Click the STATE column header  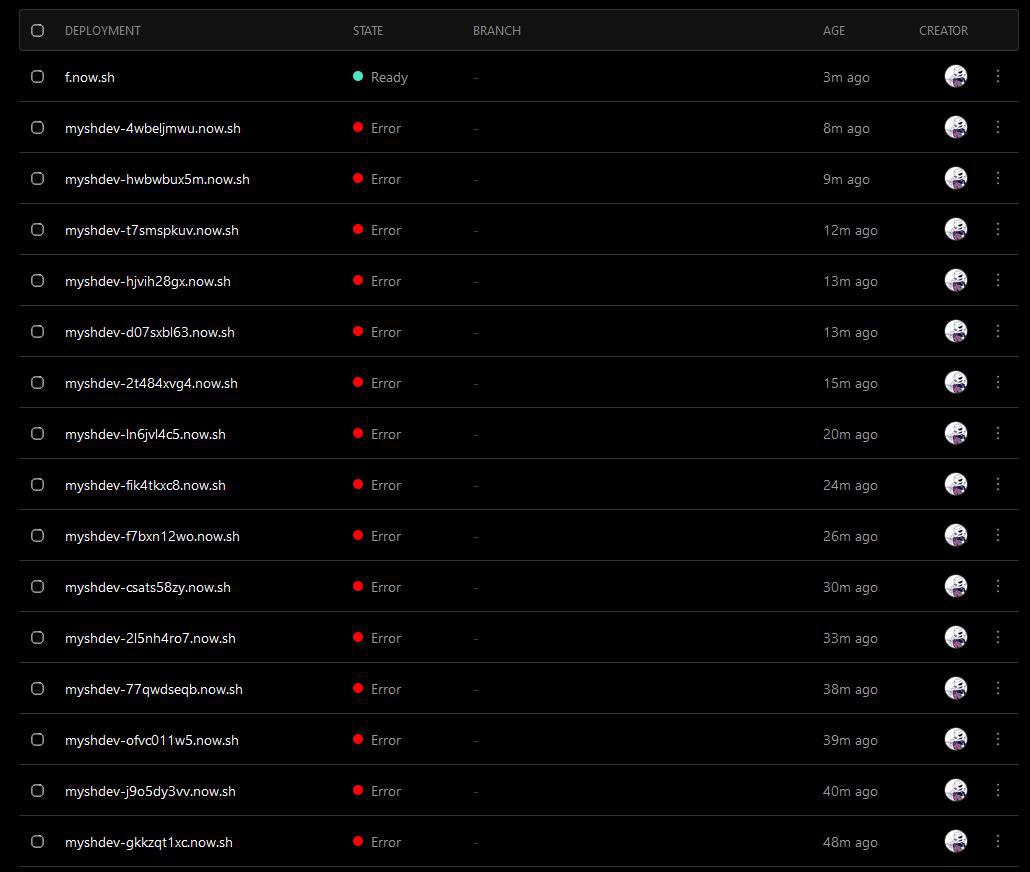coord(368,30)
